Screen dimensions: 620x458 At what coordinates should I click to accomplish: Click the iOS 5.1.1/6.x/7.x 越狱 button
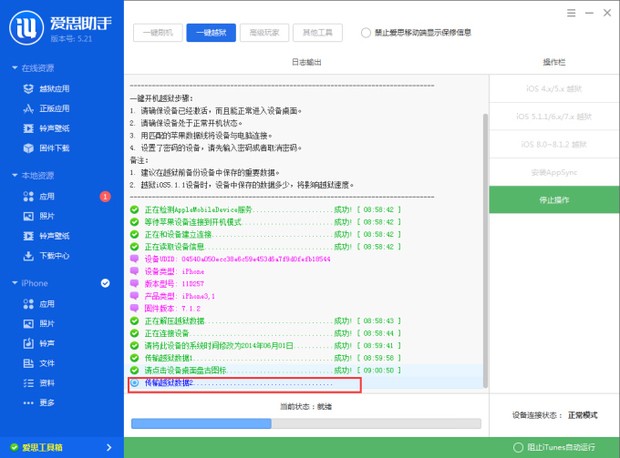click(554, 116)
